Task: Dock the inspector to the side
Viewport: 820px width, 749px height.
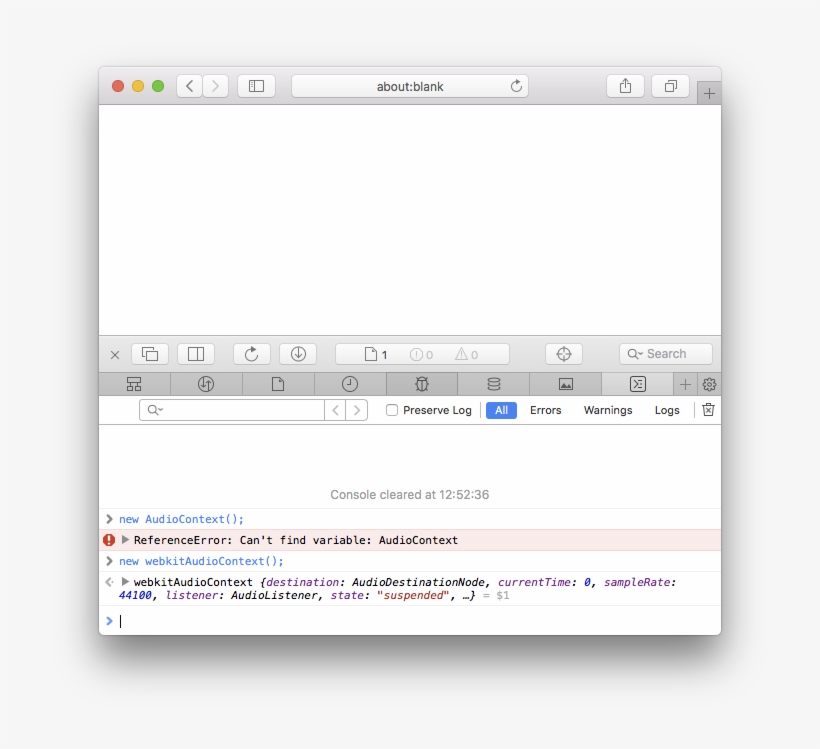Action: coord(196,354)
